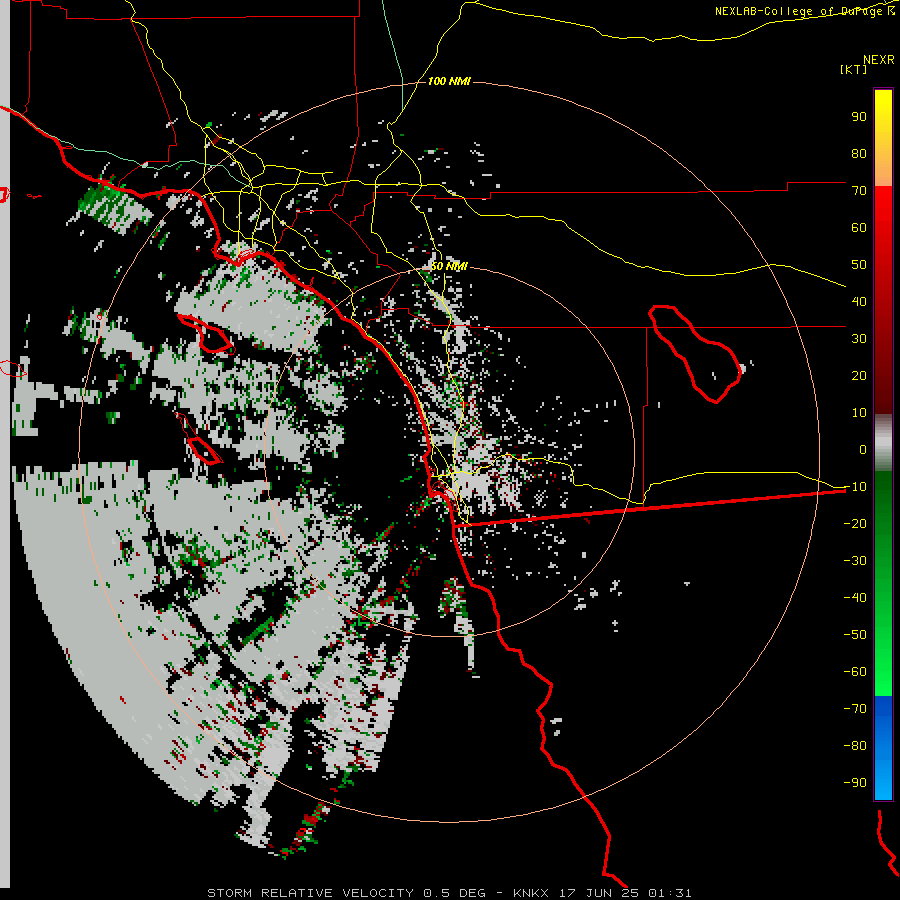Click the -60 scale label

click(855, 672)
